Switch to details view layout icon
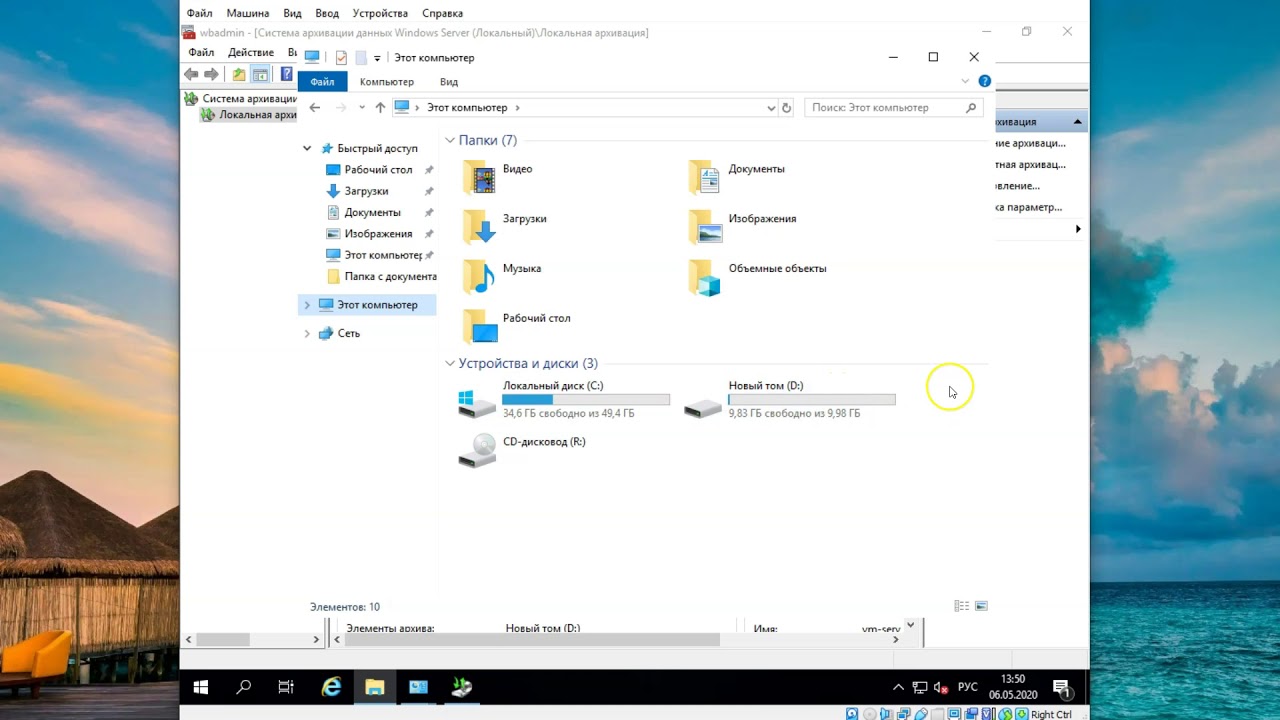 961,606
